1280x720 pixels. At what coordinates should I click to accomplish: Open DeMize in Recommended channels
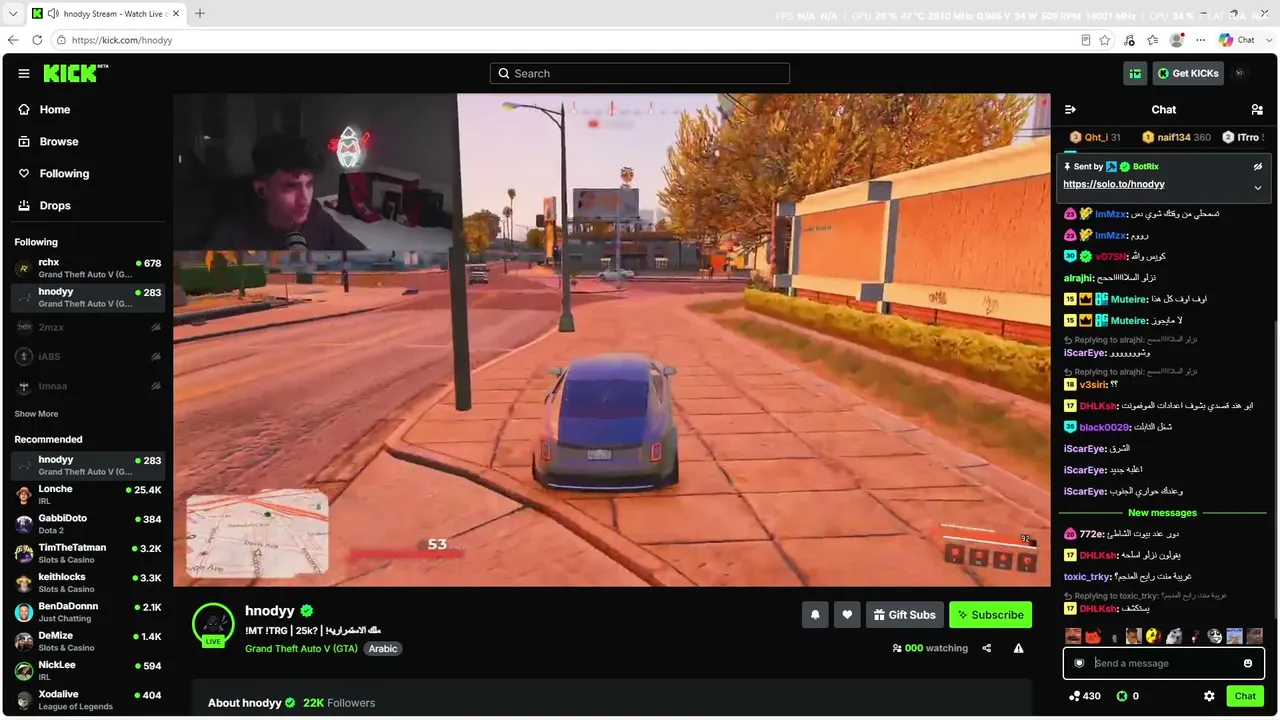(x=87, y=641)
